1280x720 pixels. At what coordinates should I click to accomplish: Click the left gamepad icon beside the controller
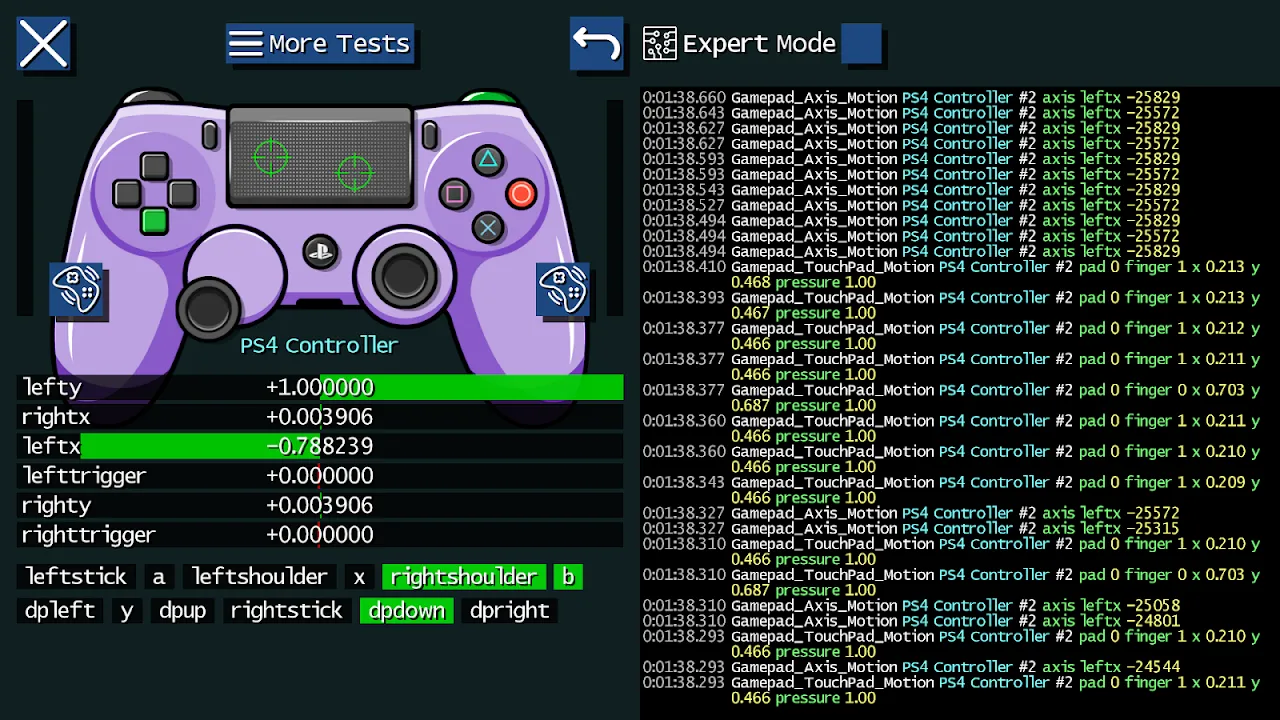pyautogui.click(x=77, y=289)
